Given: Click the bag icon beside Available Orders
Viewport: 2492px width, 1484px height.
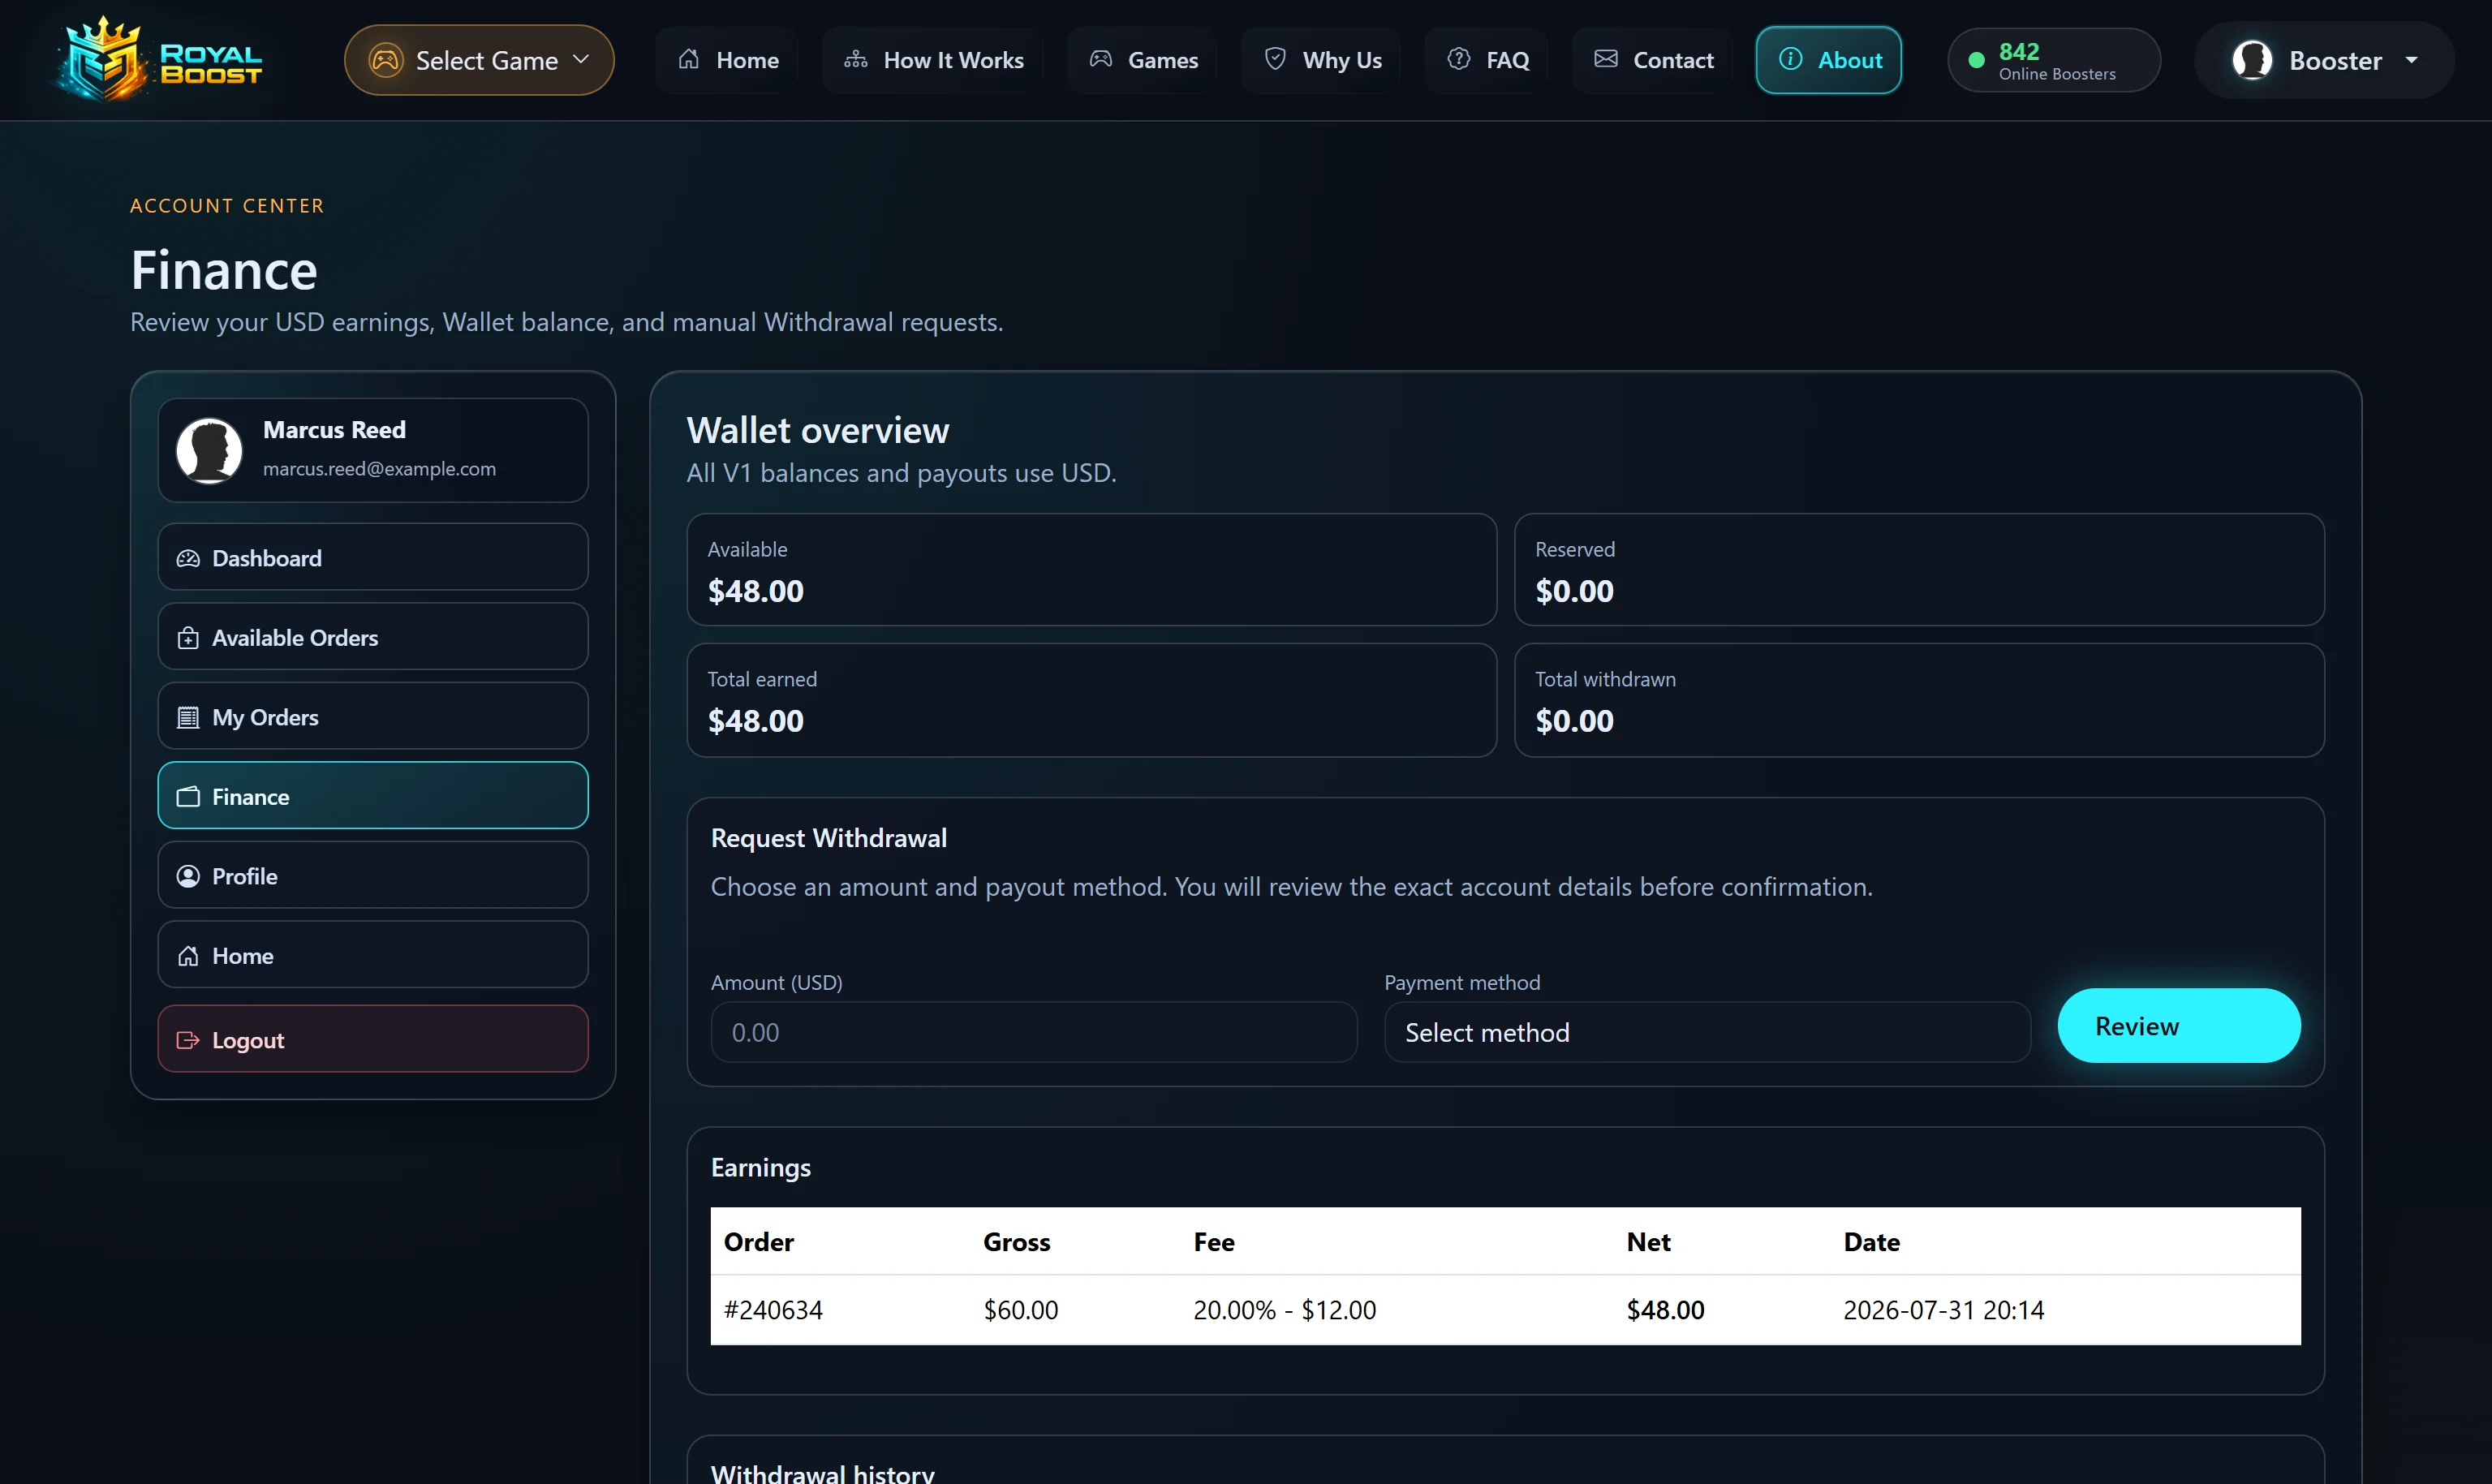Looking at the screenshot, I should (188, 638).
